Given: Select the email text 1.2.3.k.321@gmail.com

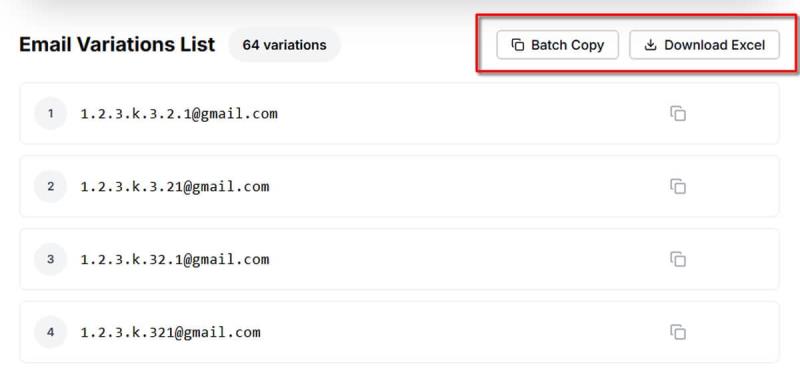Looking at the screenshot, I should tap(170, 332).
